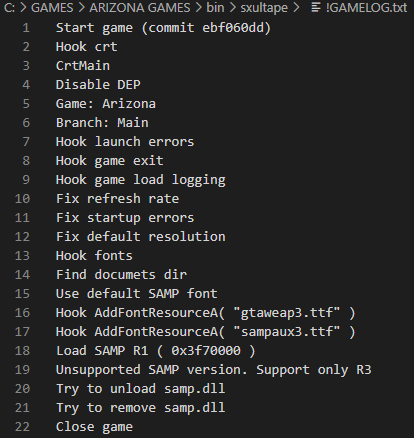
Task: Place cursor on "Start game (commit ebf060dd)" line
Action: coord(163,28)
